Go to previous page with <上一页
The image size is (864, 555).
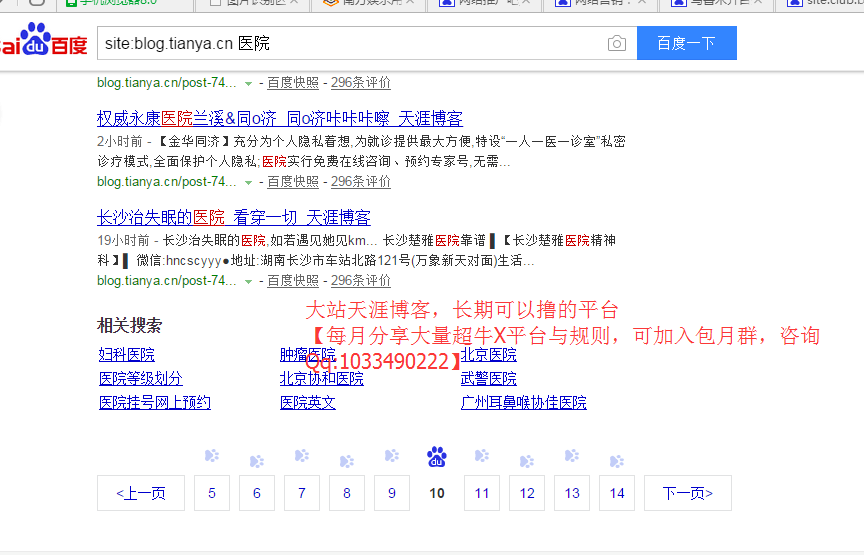coord(141,493)
